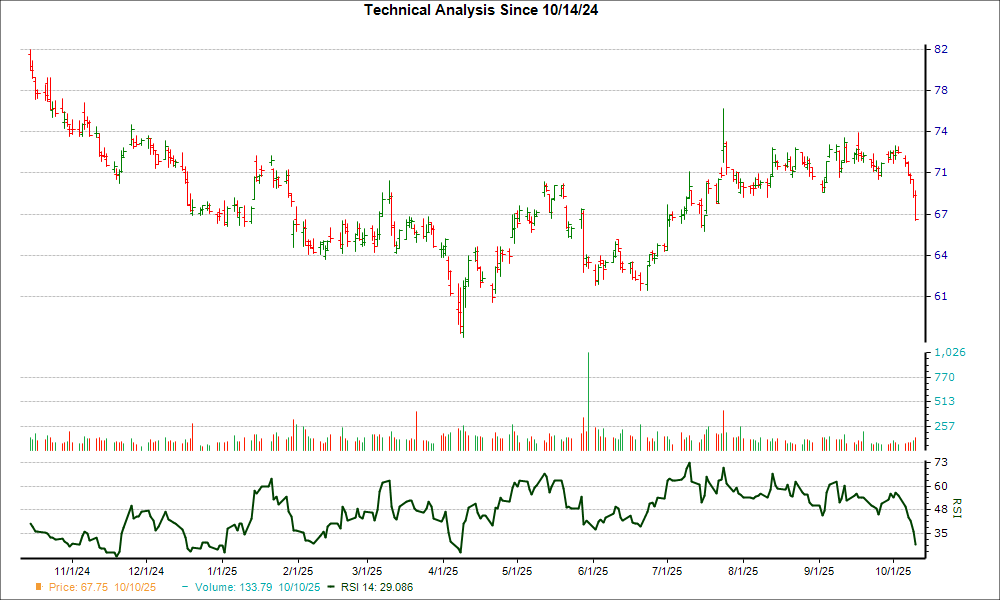The width and height of the screenshot is (1000, 600).
Task: Click the 73 RSI scale value
Action: click(x=941, y=463)
